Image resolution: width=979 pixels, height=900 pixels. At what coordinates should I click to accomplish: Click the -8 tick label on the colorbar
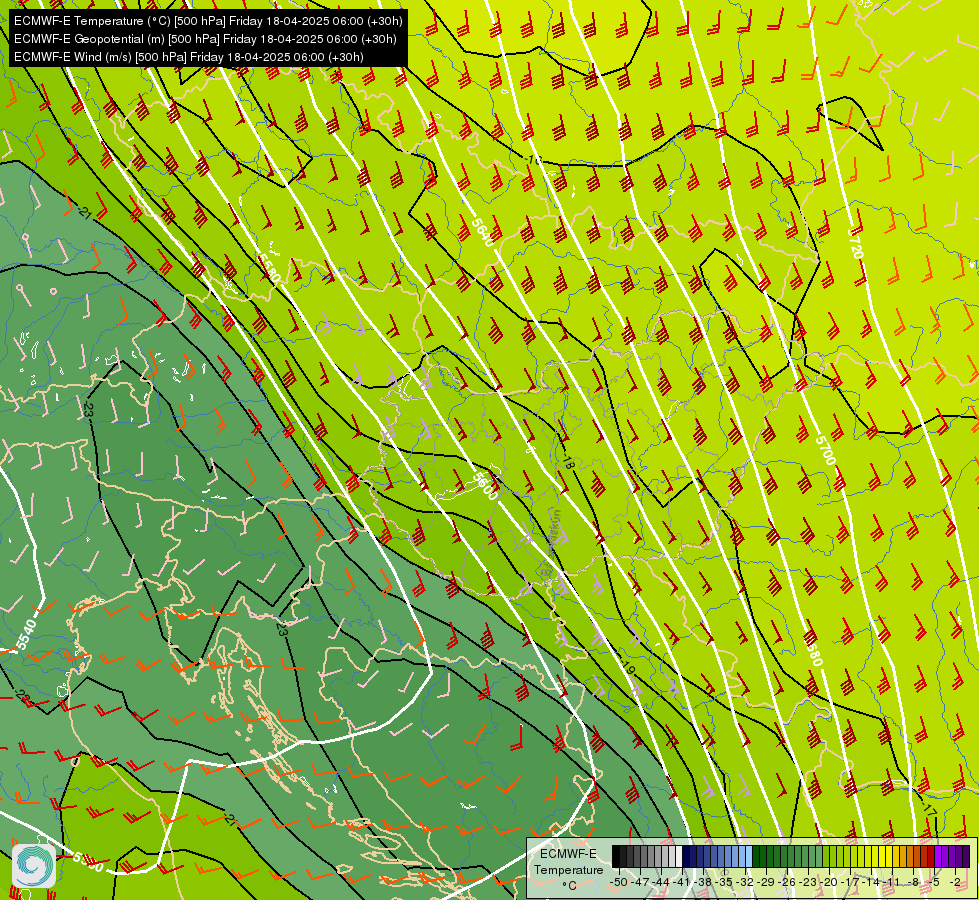point(913,882)
